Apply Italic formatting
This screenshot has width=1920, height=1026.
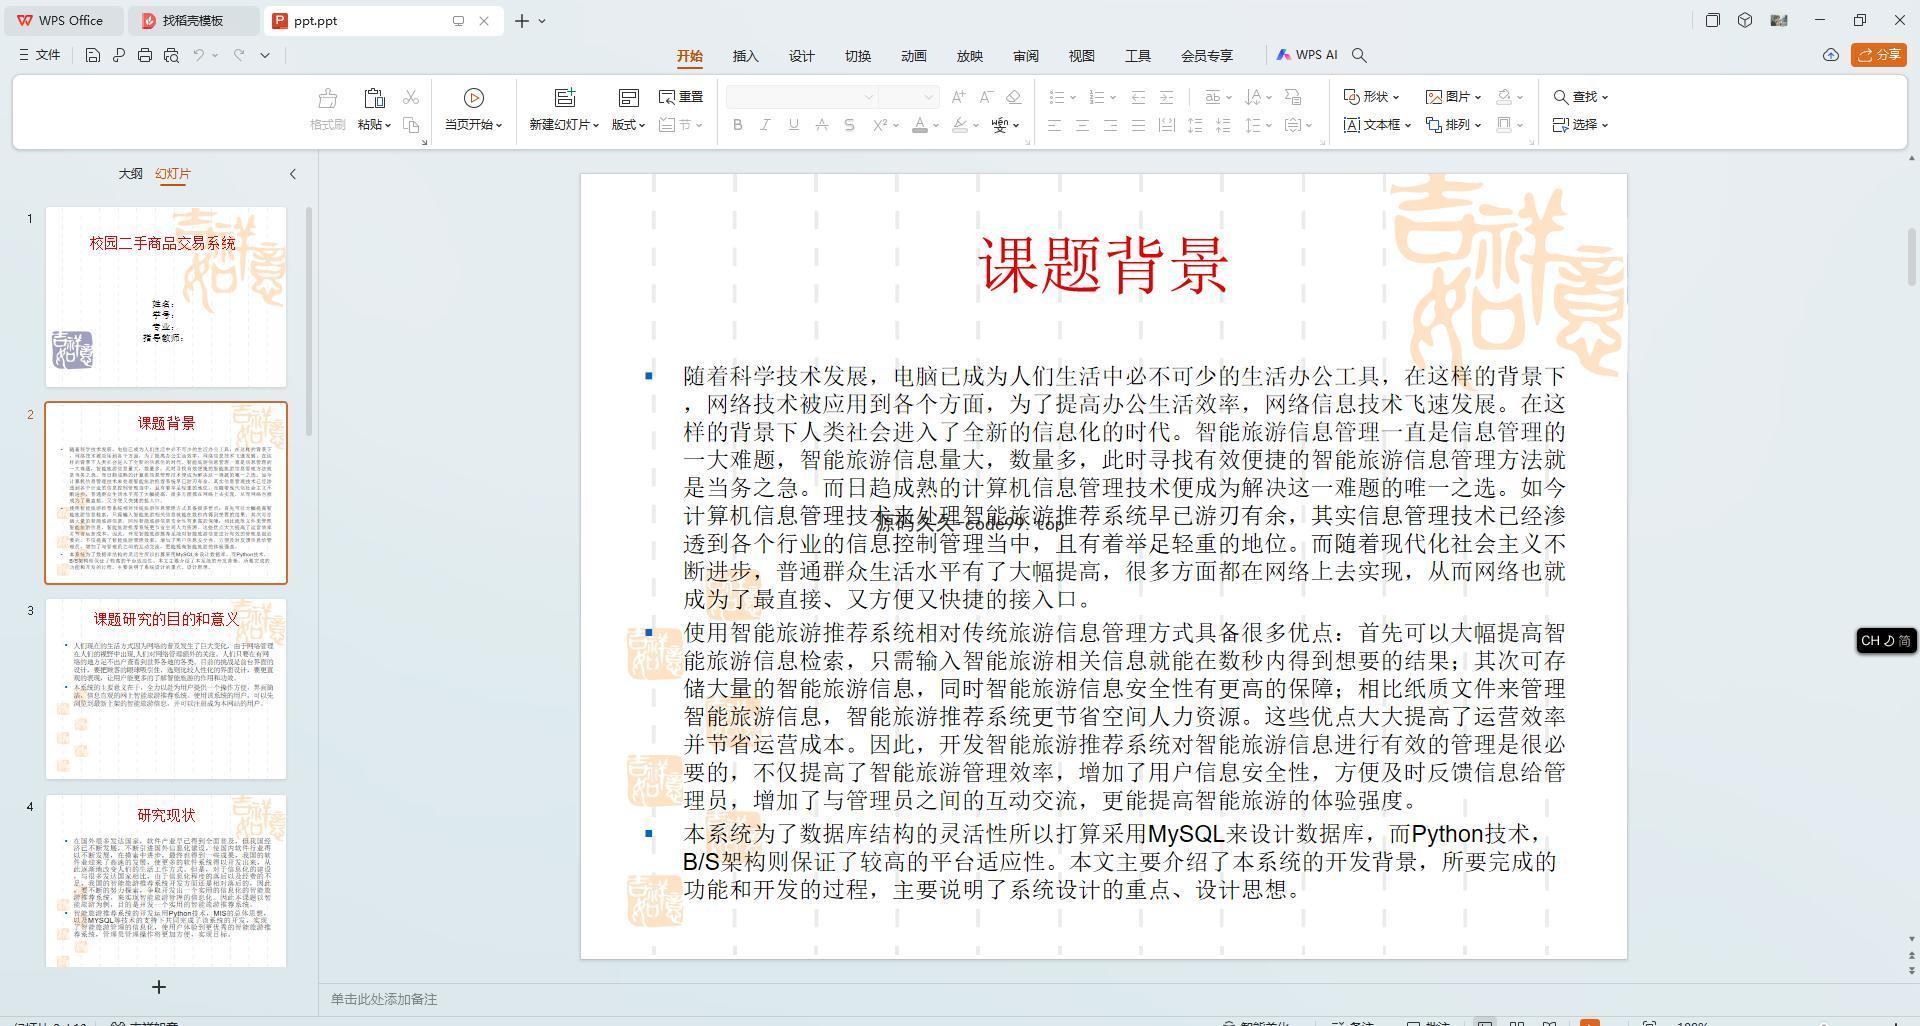point(765,125)
